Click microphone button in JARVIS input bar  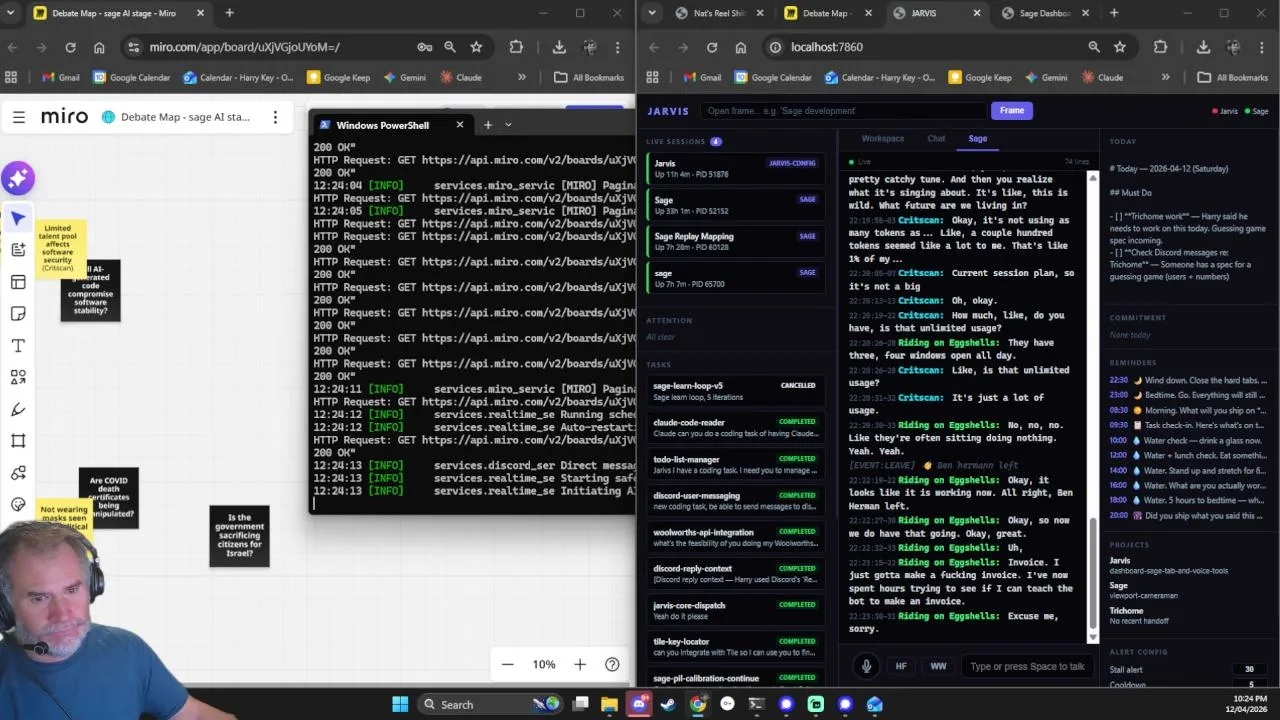[x=866, y=666]
